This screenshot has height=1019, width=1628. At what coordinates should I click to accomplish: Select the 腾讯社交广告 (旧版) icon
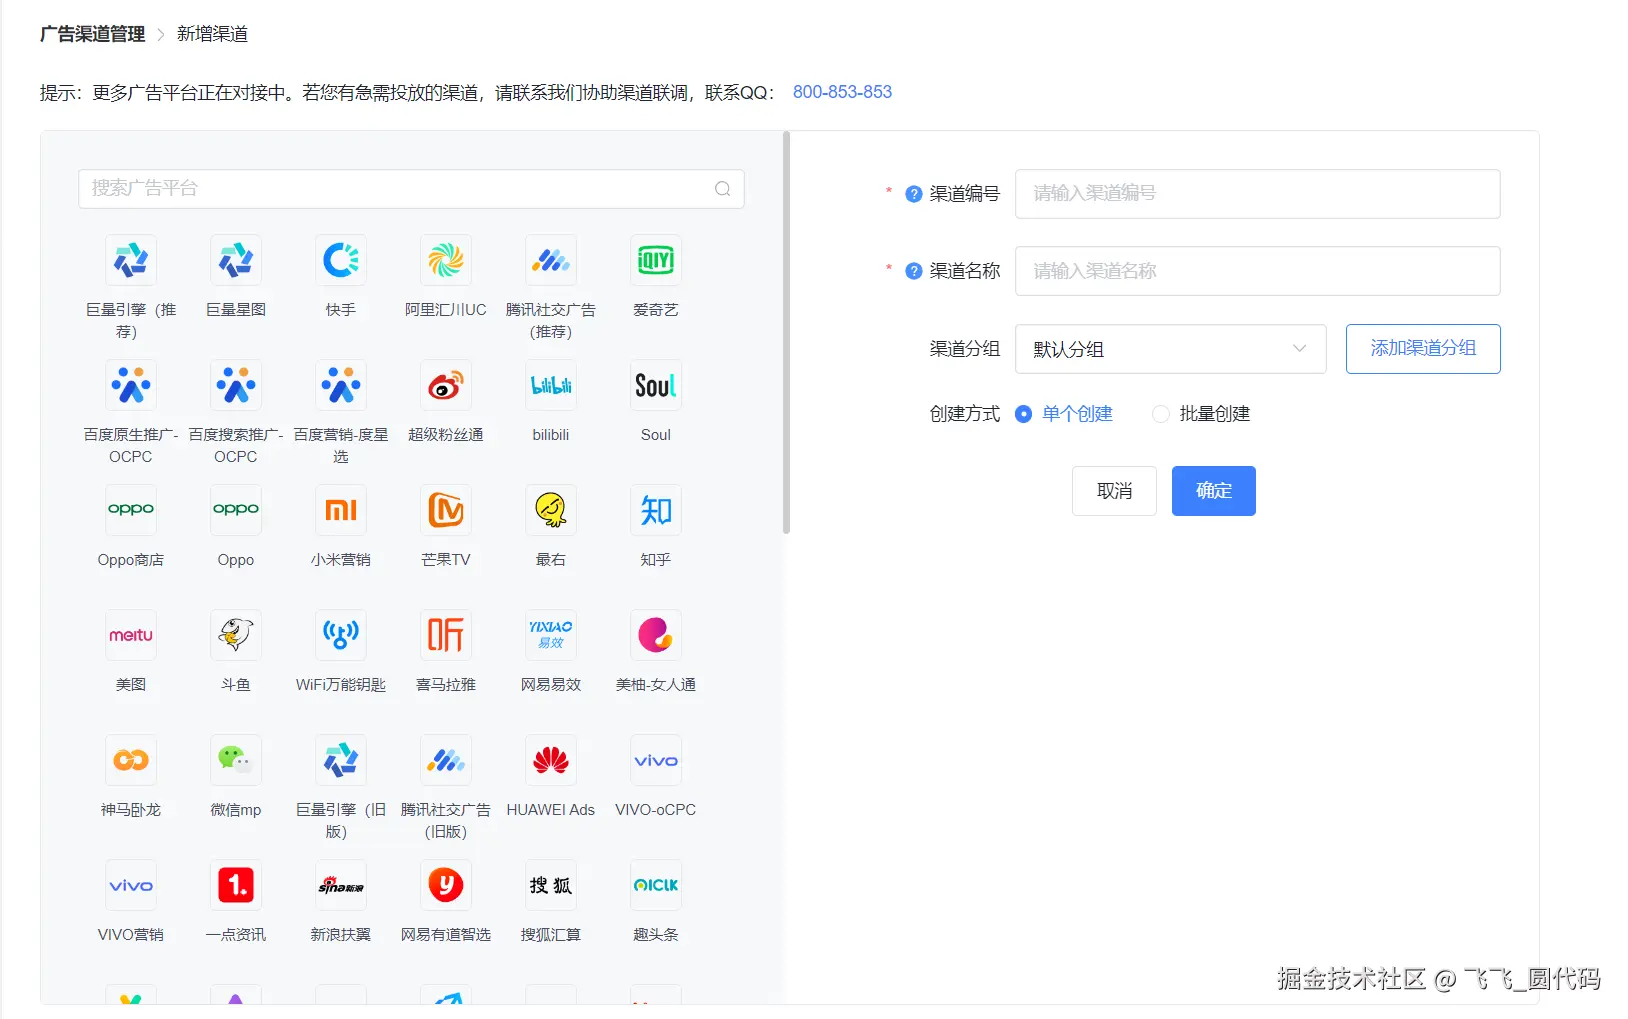point(446,760)
